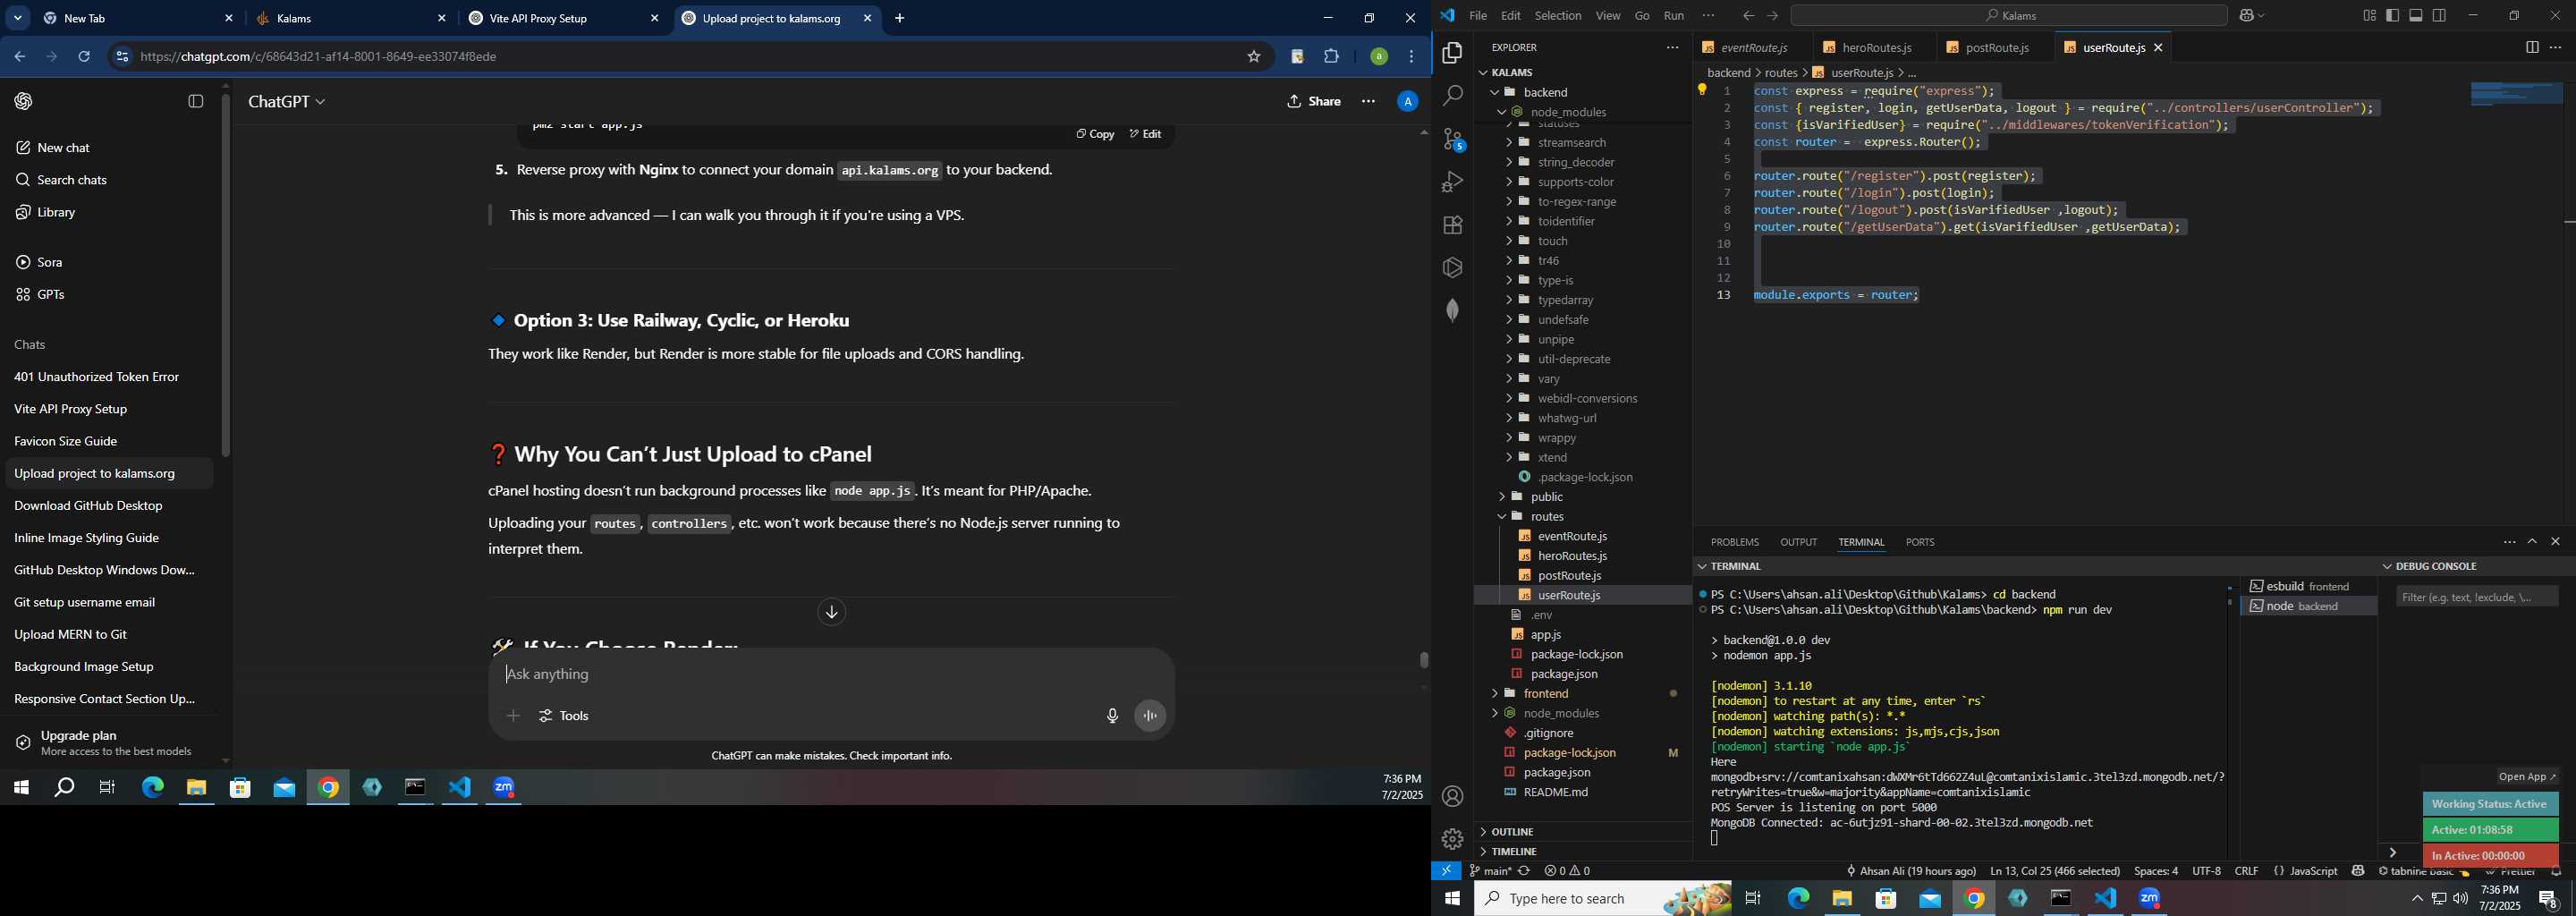Click the lightbulb code action on line 1
This screenshot has width=2576, height=916.
1702,90
